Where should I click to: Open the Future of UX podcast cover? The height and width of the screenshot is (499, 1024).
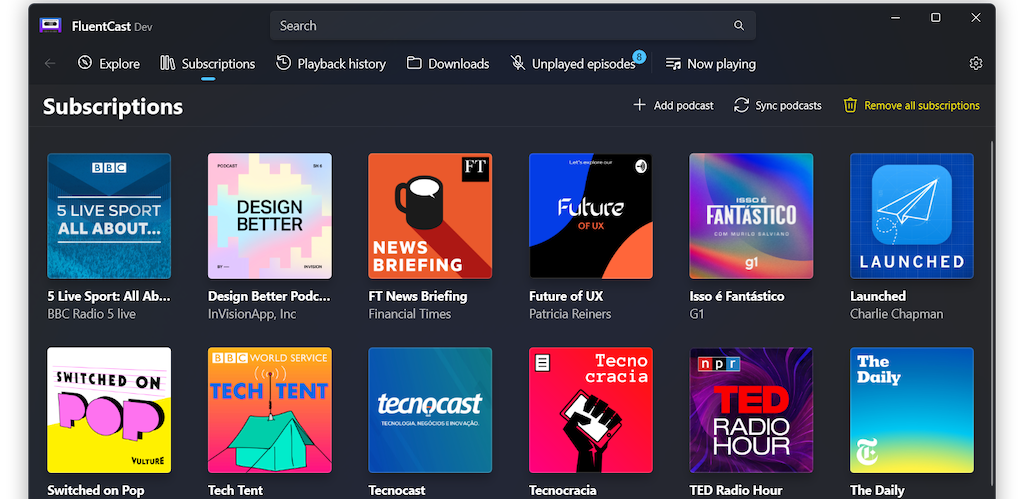(x=591, y=216)
